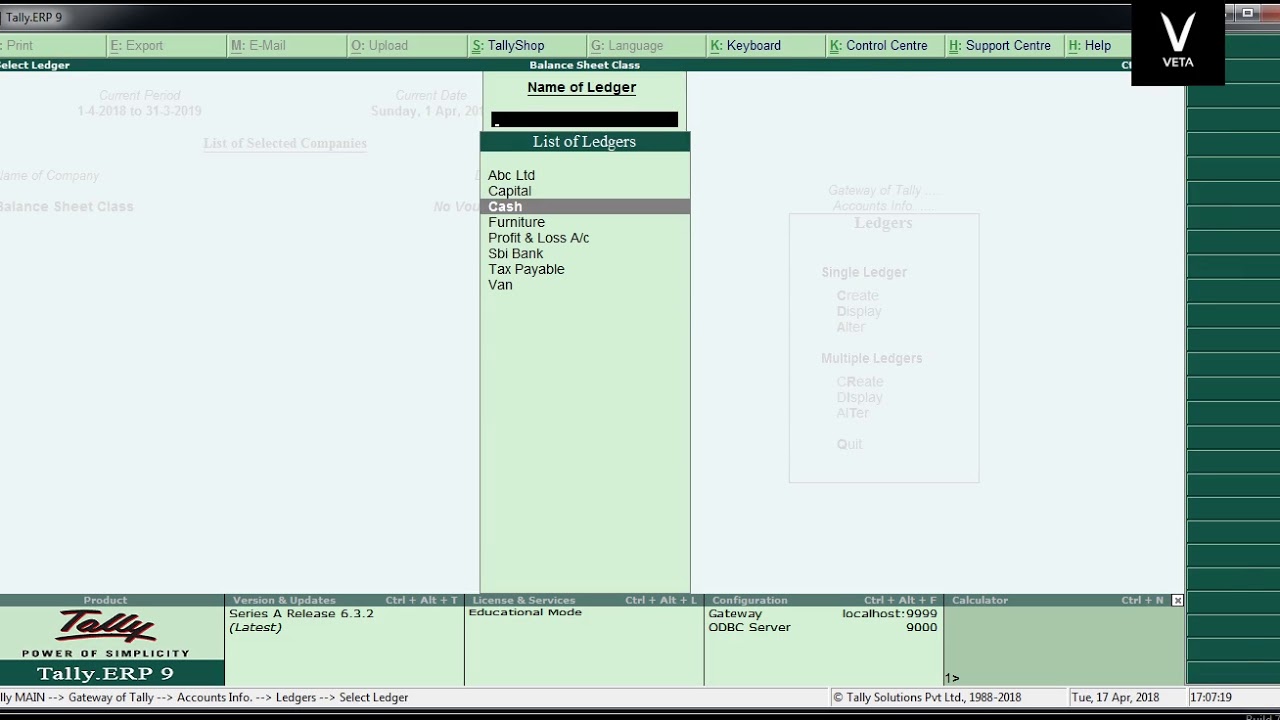Image resolution: width=1280 pixels, height=720 pixels.
Task: Click the calculator input line showing 1>
Action: 1065,678
